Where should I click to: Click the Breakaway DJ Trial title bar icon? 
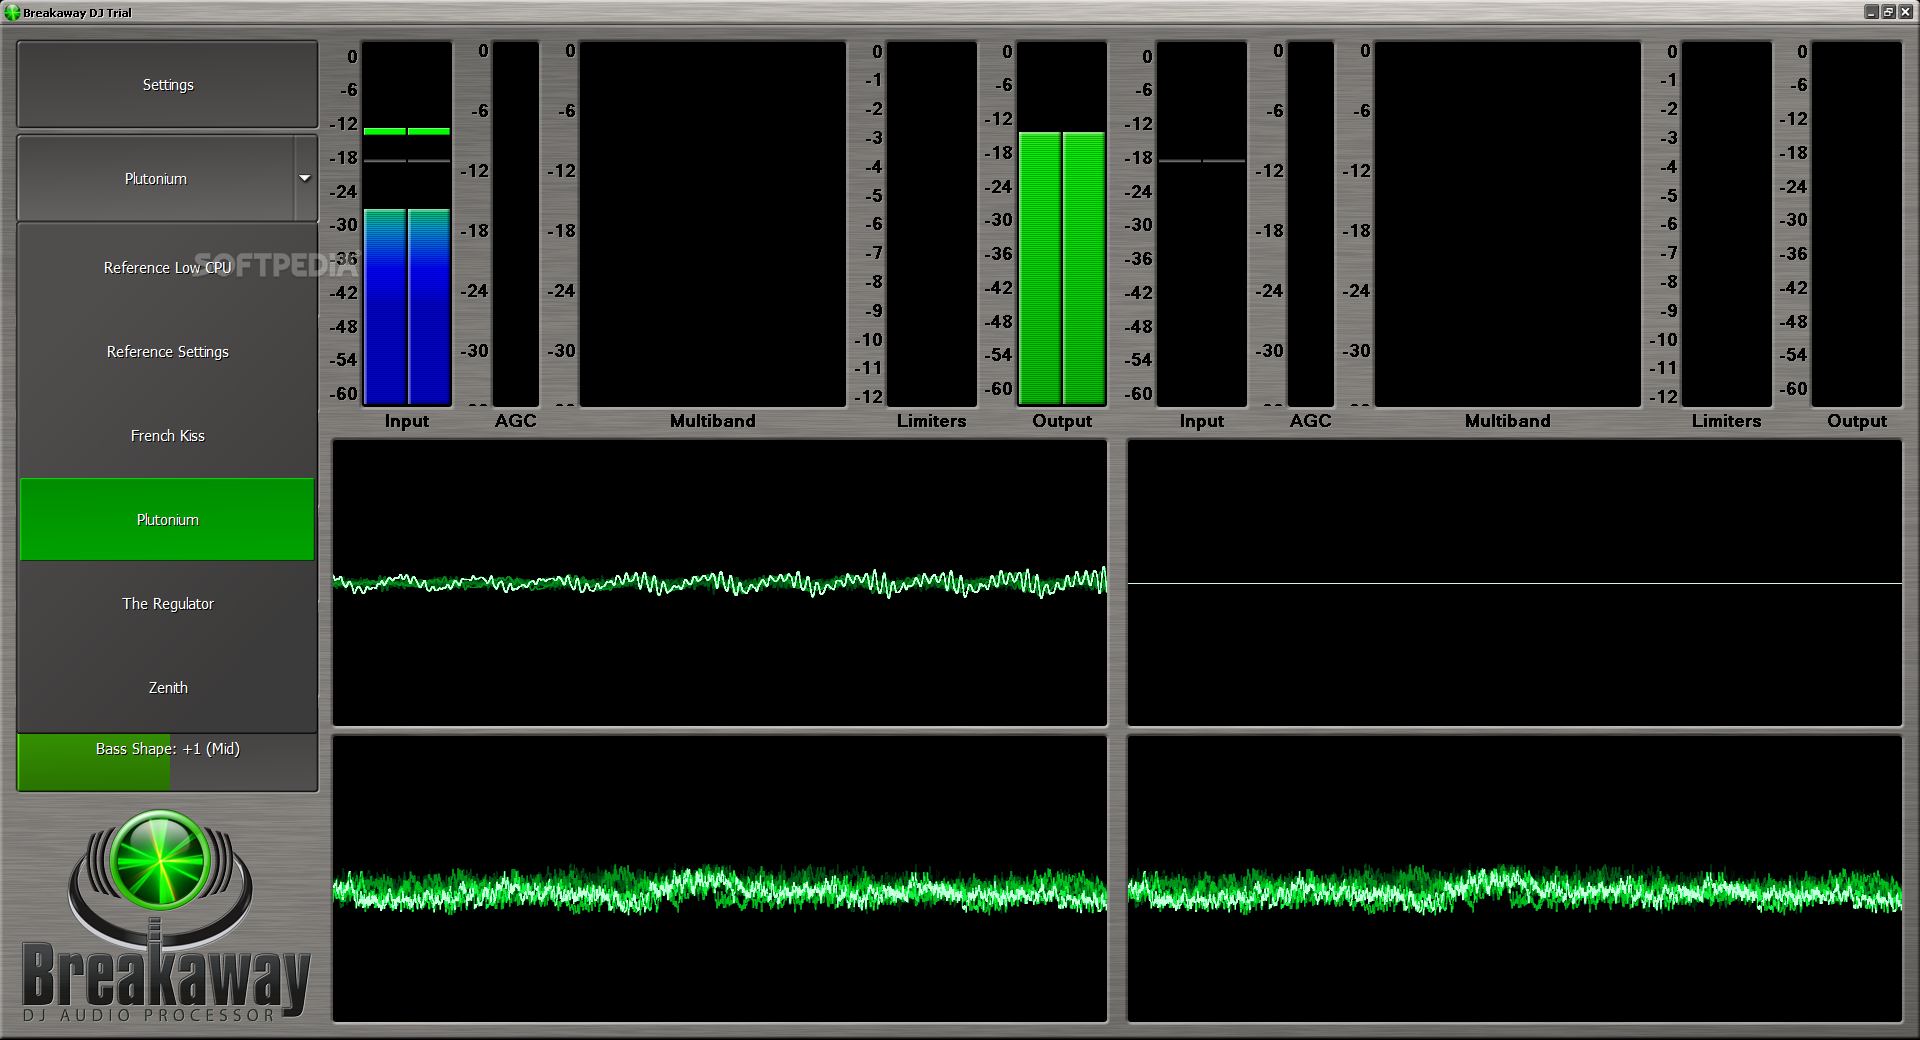(x=12, y=13)
